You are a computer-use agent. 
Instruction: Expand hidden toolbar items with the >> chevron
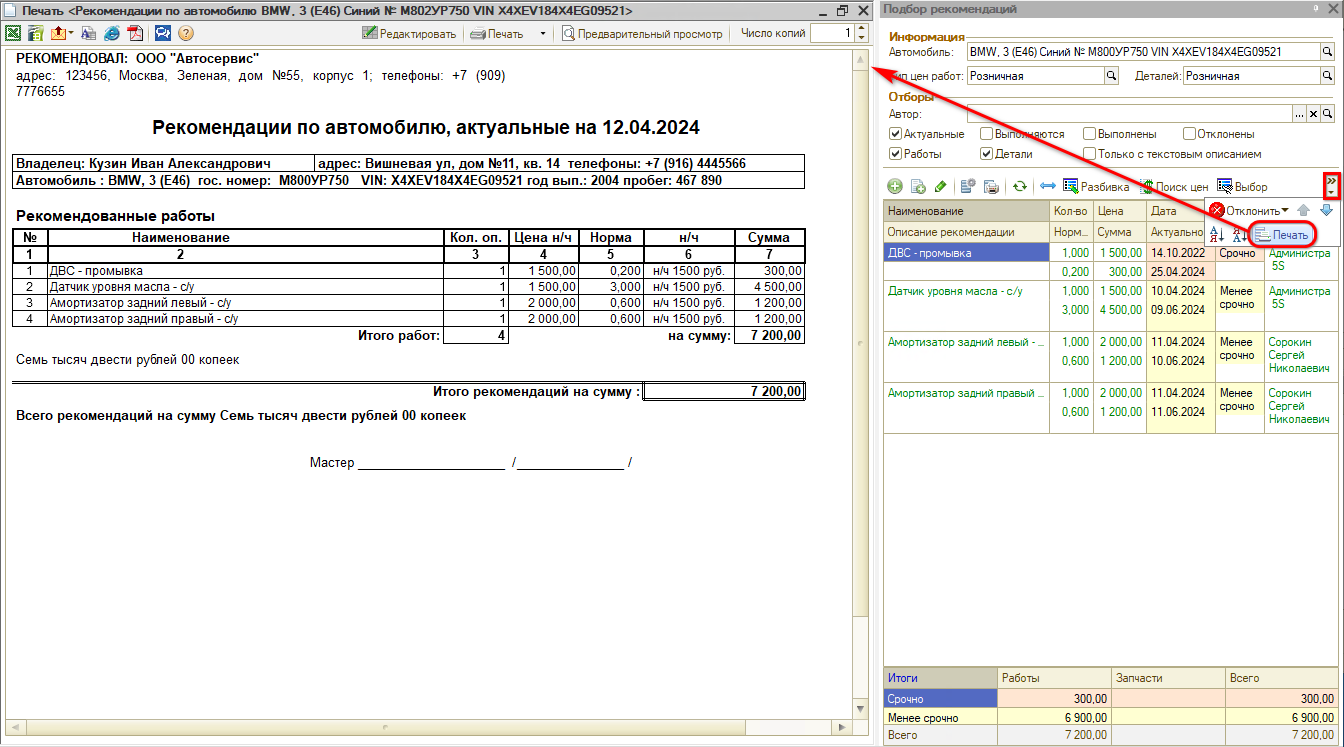tap(1331, 186)
